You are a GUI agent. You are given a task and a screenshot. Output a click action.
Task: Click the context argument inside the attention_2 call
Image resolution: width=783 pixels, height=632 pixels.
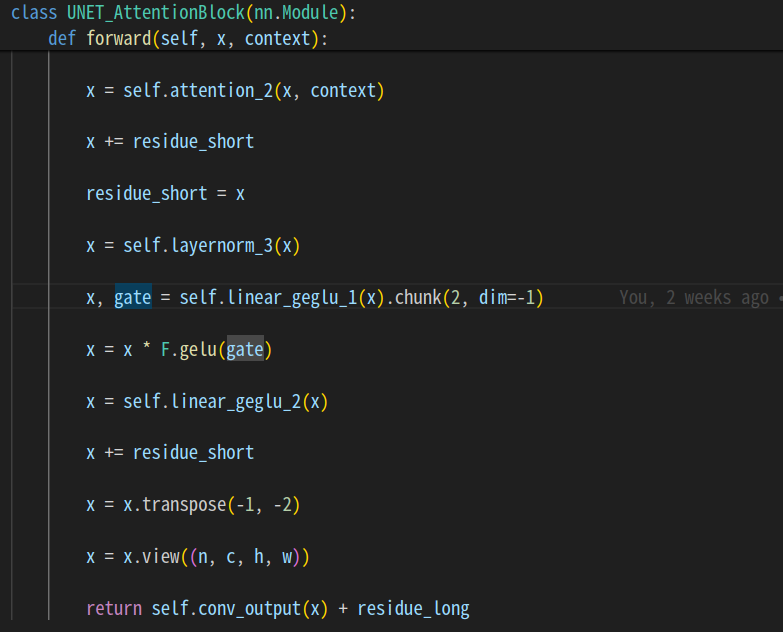(342, 91)
